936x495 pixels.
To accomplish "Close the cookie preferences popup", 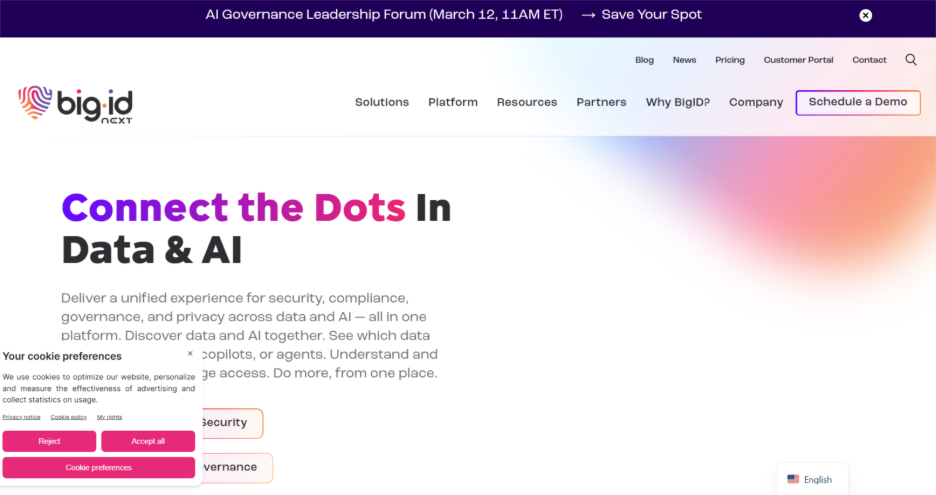I will point(190,353).
